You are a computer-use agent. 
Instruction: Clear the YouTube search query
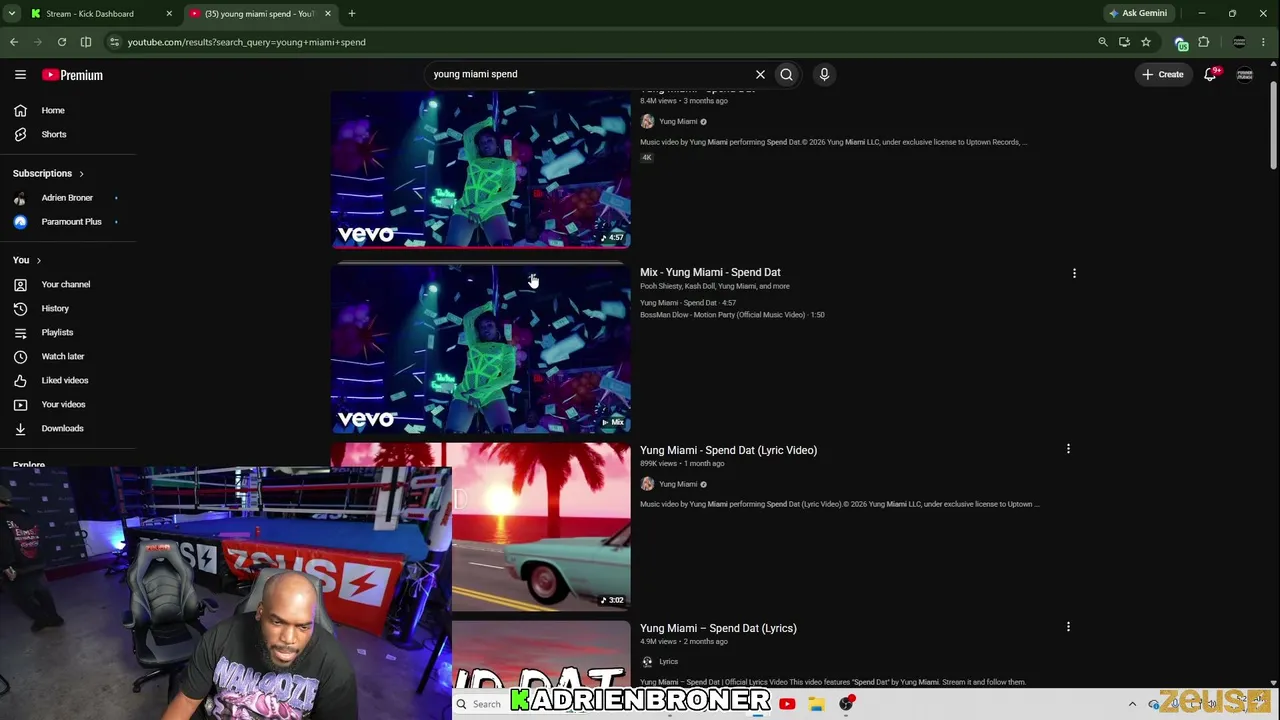[760, 74]
